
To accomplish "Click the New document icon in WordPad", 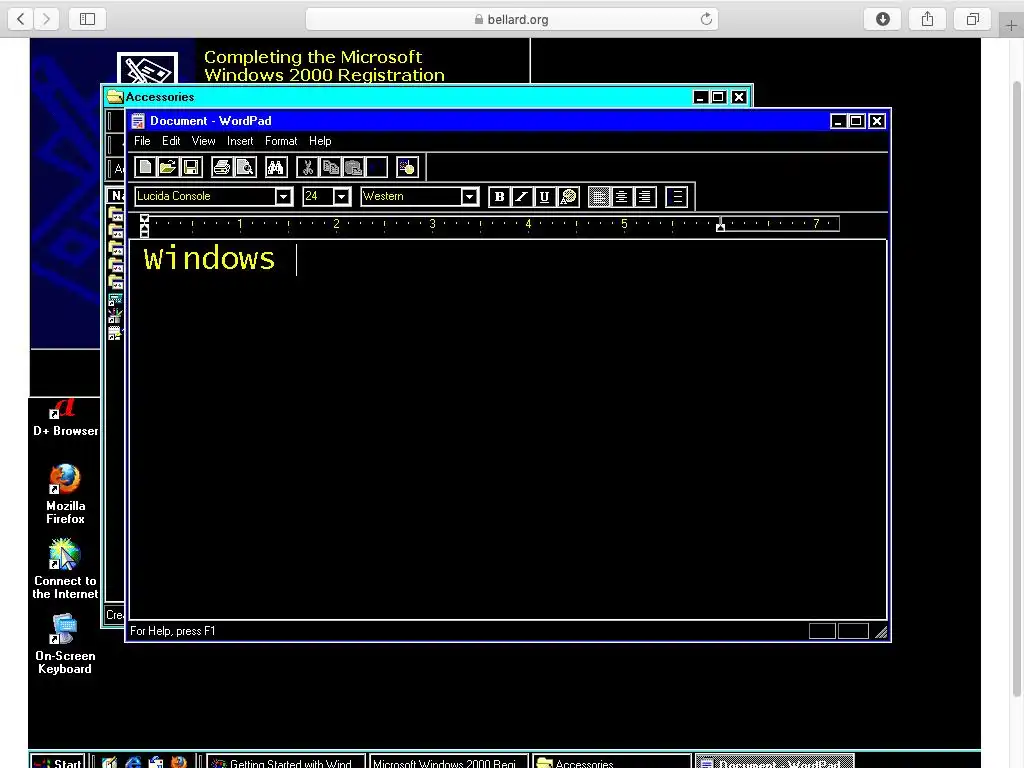I will tap(145, 167).
